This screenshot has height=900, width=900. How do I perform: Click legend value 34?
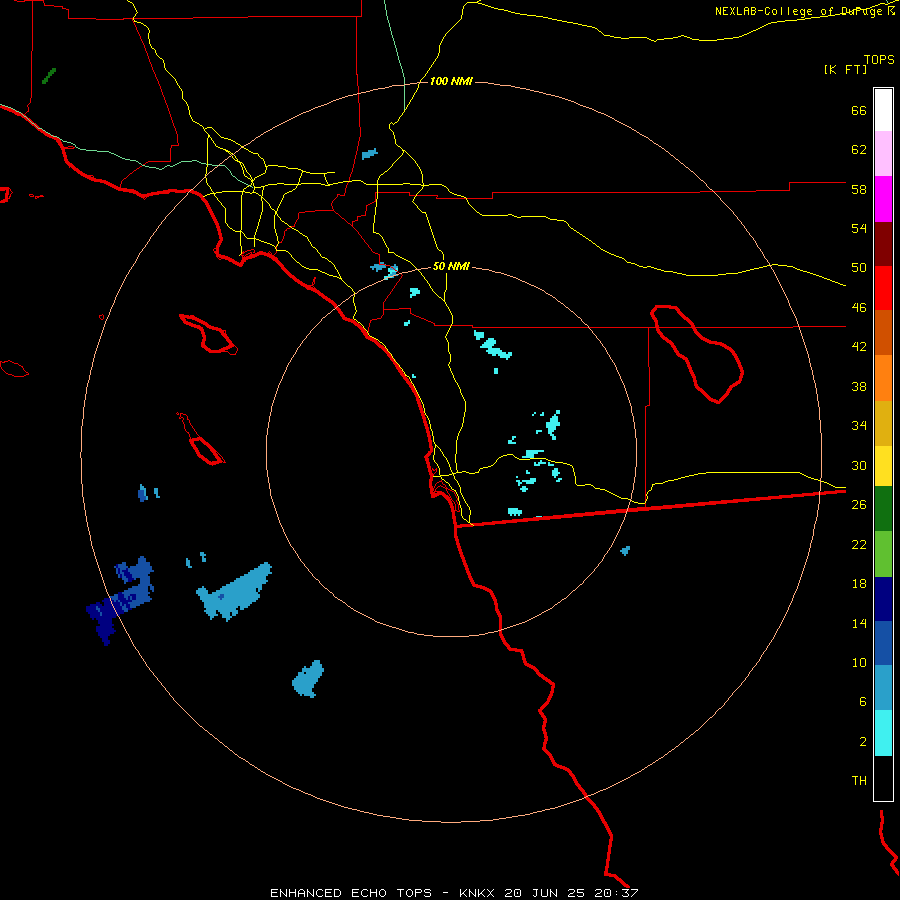coord(859,426)
